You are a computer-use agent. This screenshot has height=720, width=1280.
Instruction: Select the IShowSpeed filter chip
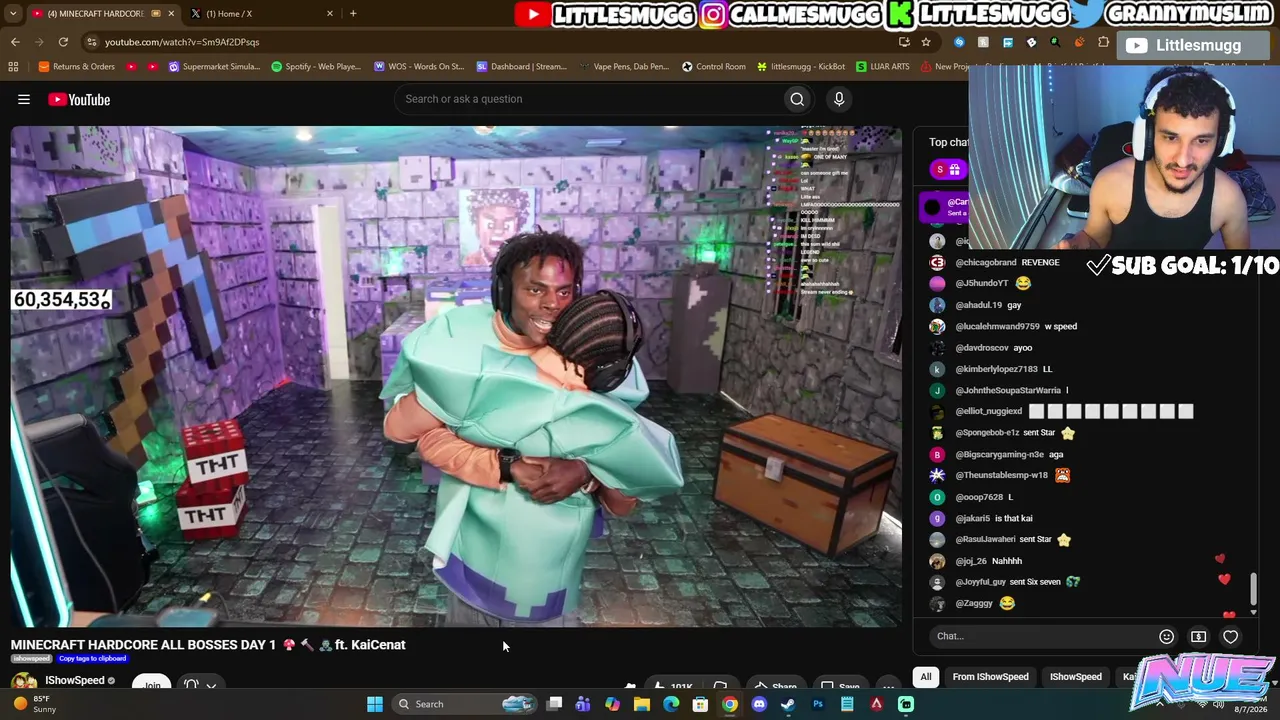pos(1076,677)
